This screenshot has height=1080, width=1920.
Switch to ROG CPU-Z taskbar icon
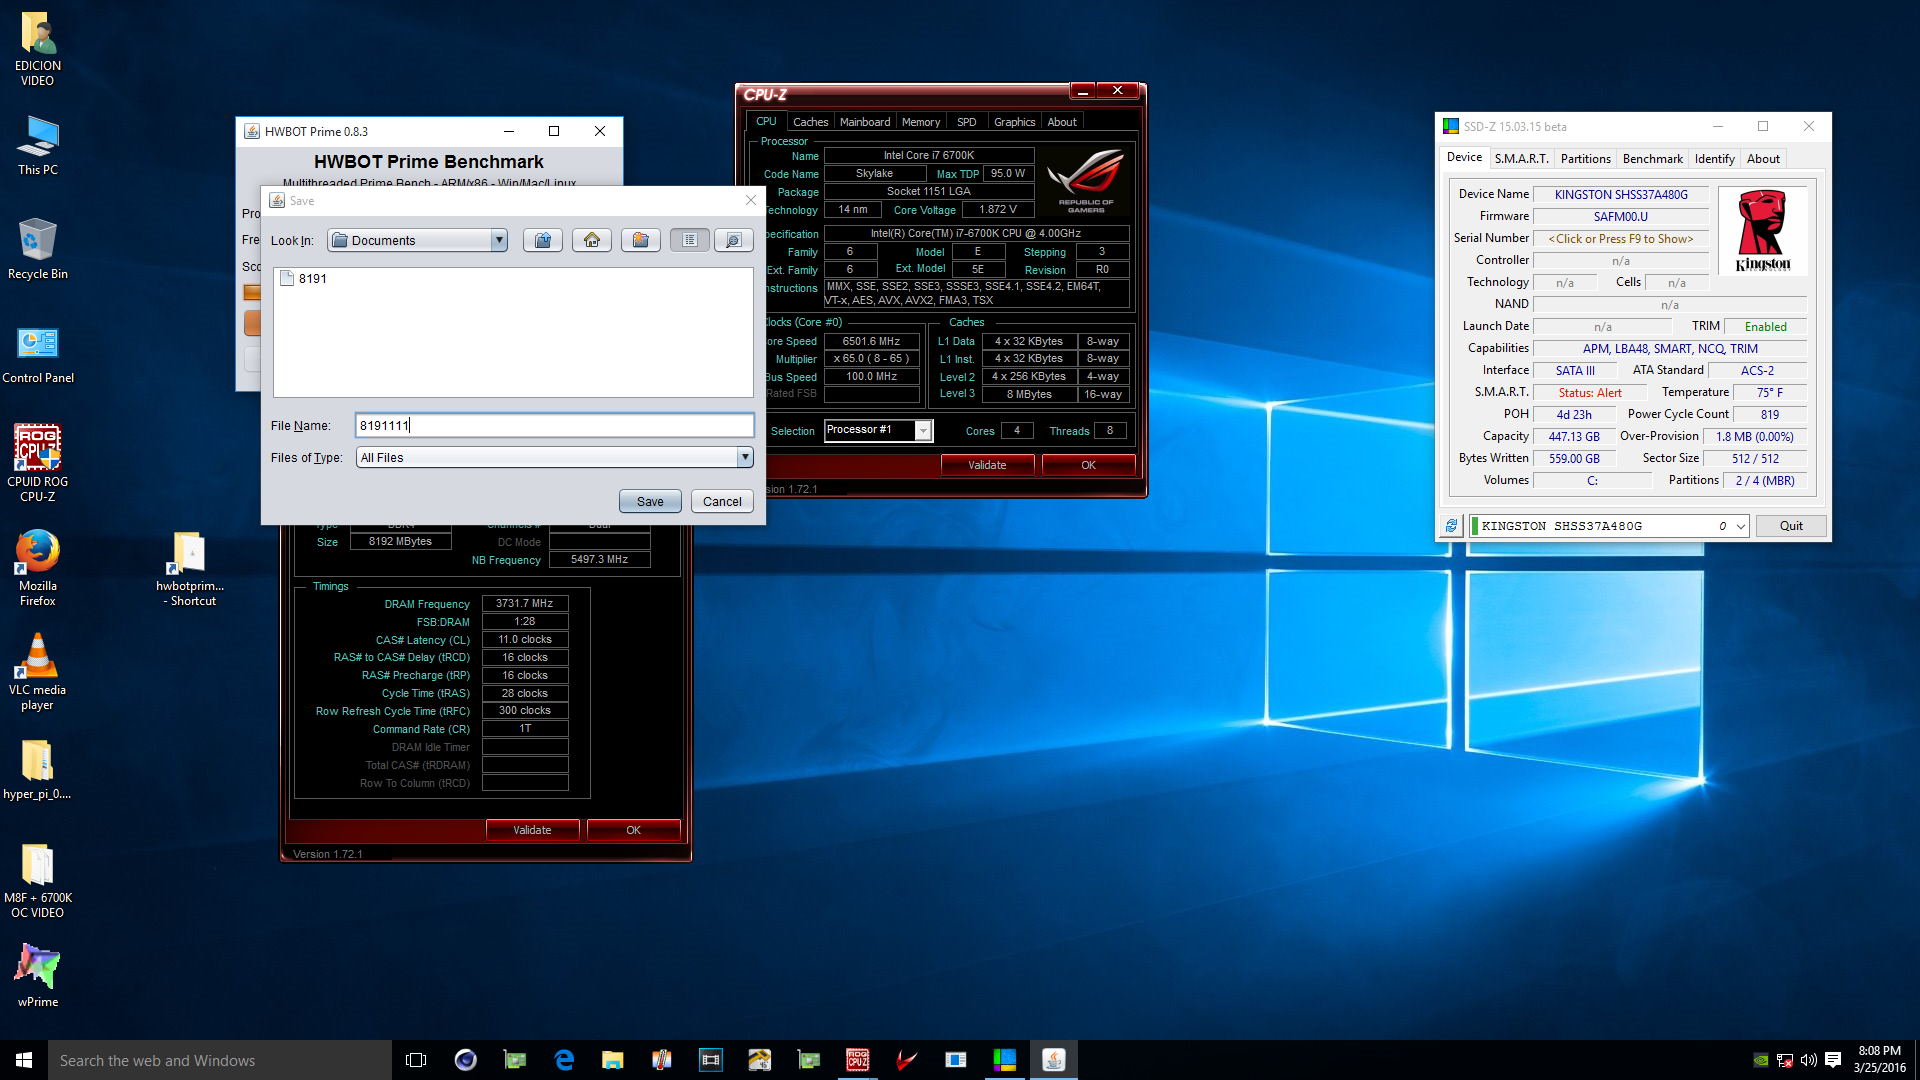click(858, 1060)
